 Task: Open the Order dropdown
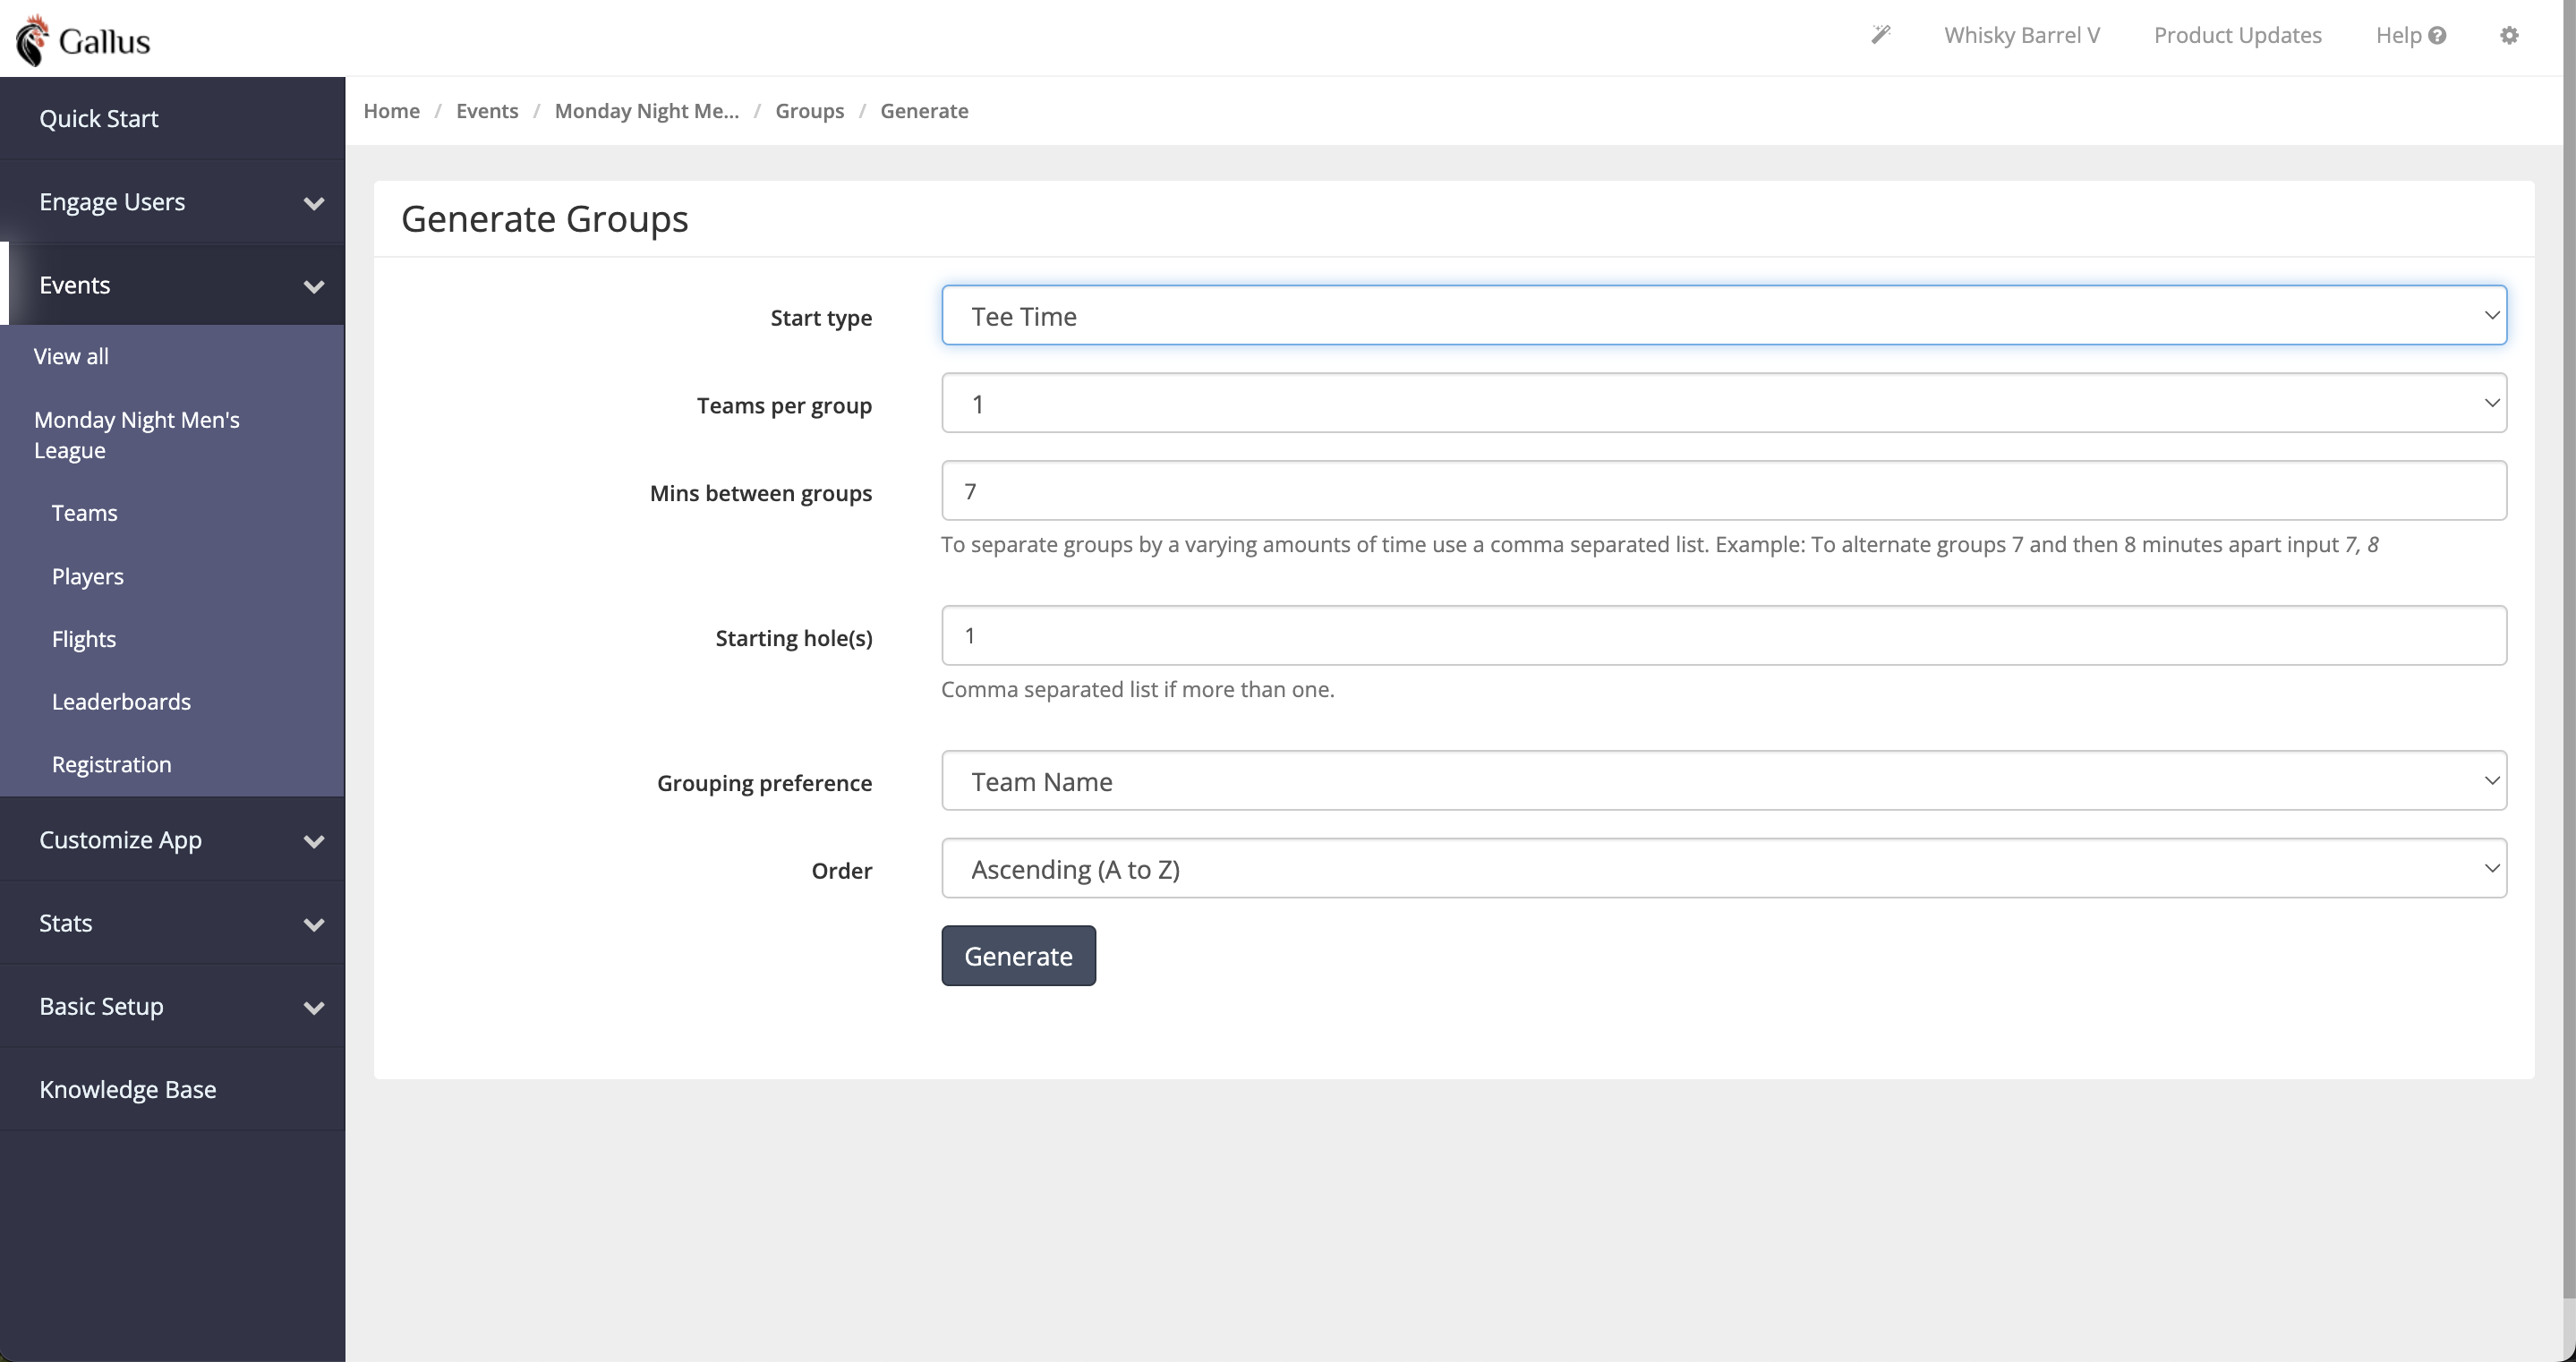(1724, 869)
